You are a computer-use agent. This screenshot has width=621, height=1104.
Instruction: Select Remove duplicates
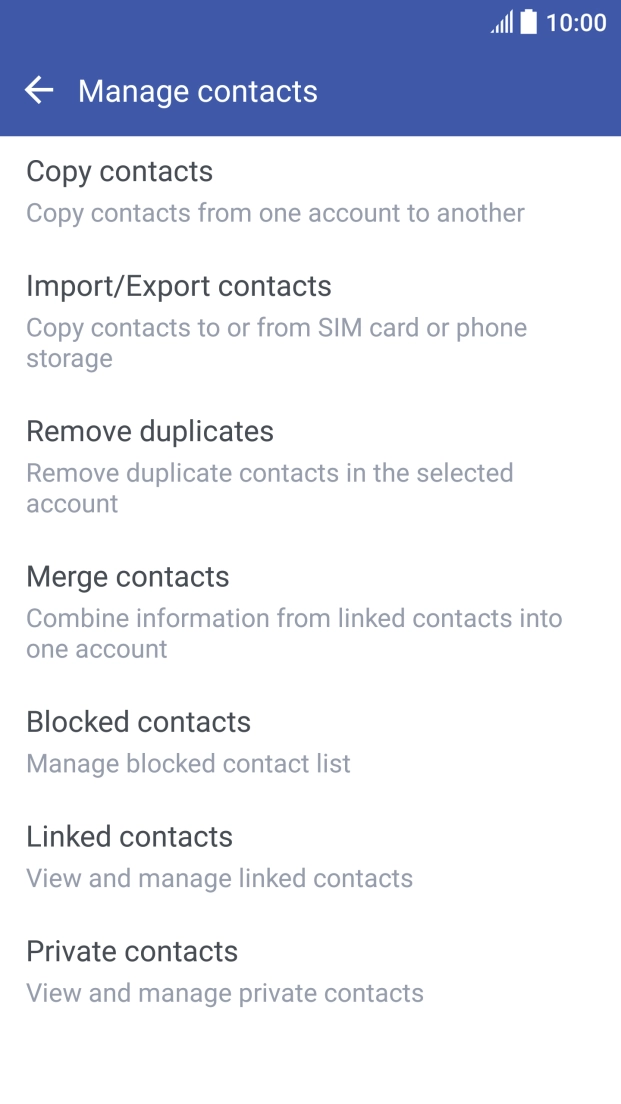click(x=150, y=431)
